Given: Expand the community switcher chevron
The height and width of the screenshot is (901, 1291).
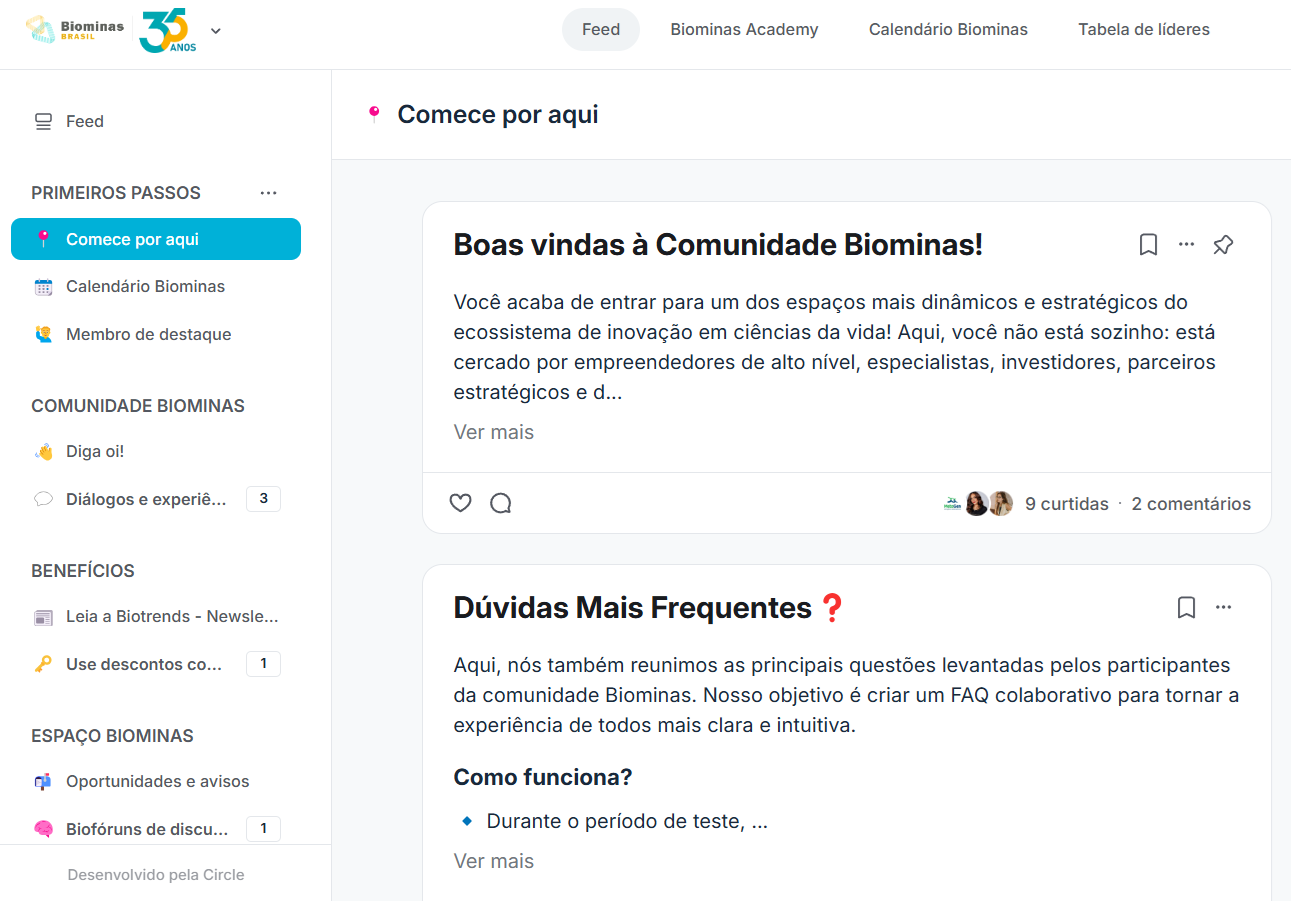Looking at the screenshot, I should (x=216, y=30).
